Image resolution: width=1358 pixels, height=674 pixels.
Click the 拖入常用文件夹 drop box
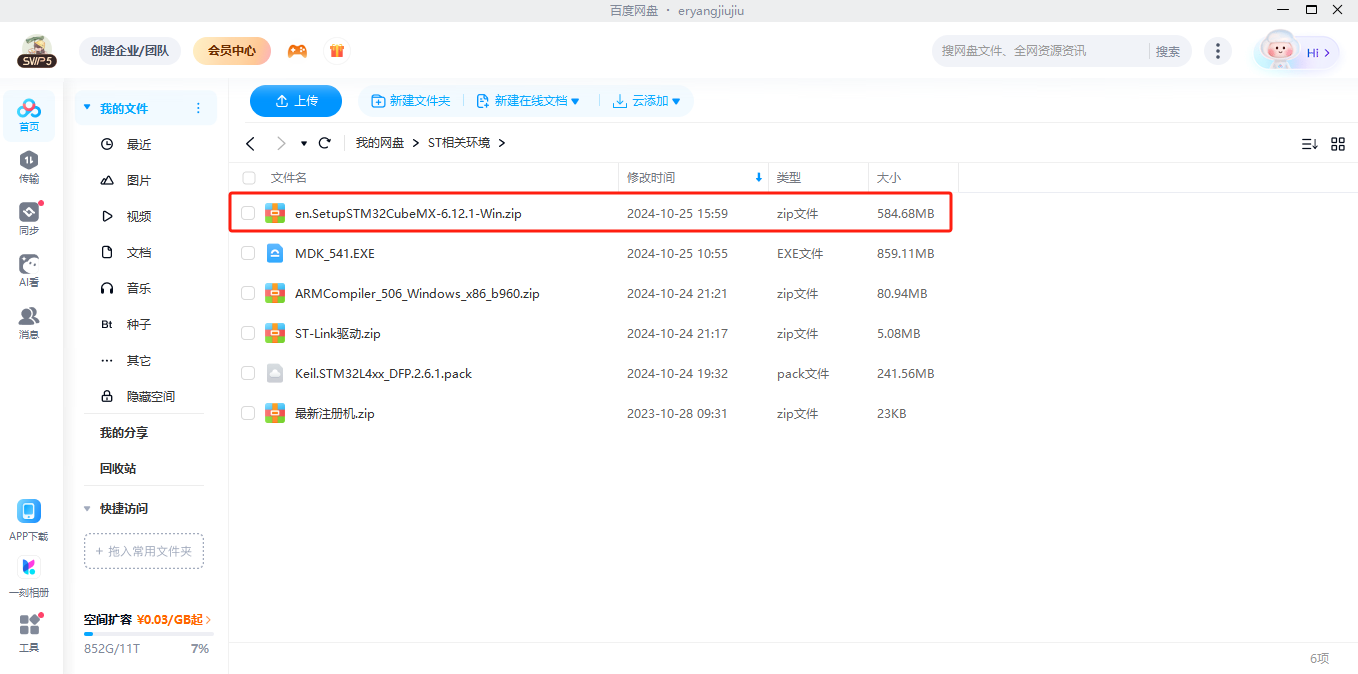144,551
